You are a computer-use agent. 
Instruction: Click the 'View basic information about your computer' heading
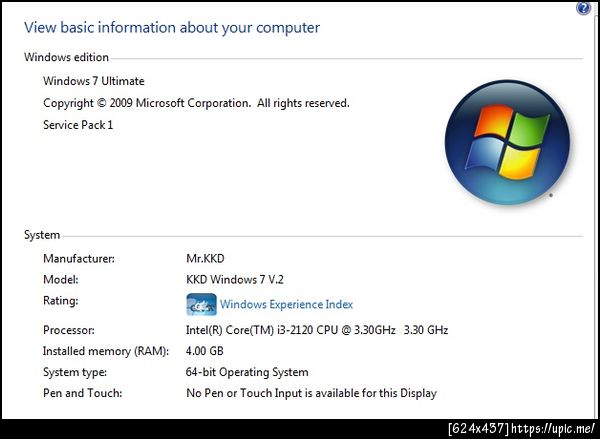pyautogui.click(x=172, y=27)
